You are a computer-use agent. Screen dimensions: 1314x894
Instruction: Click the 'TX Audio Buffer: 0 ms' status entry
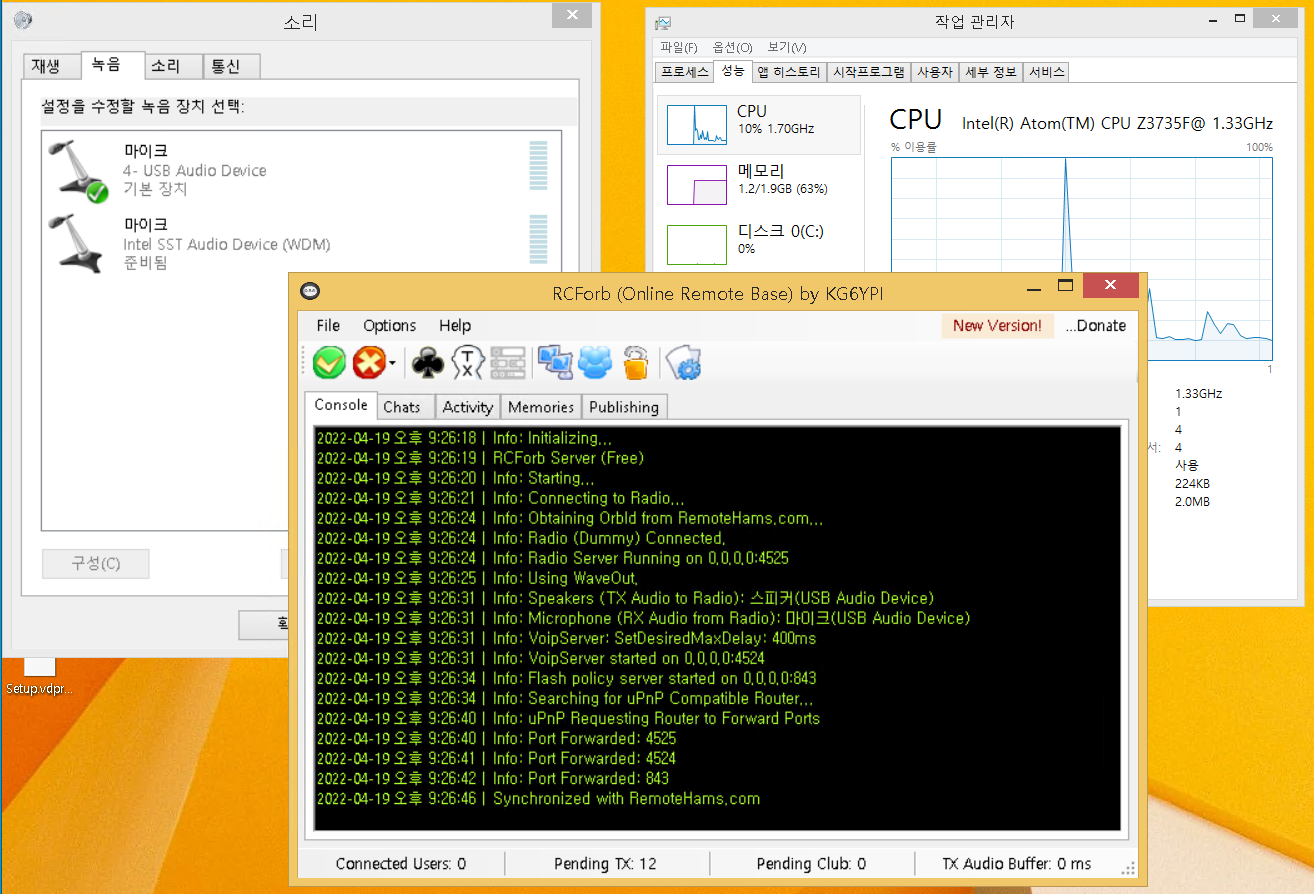(1017, 863)
